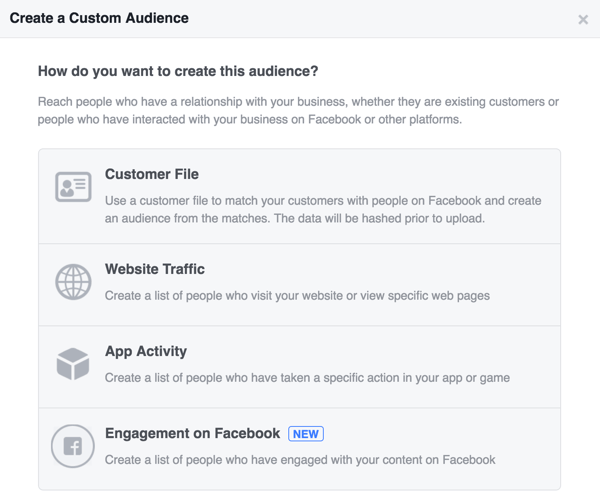The width and height of the screenshot is (600, 502).
Task: Close the Create a Custom Audience dialog
Action: tap(583, 20)
